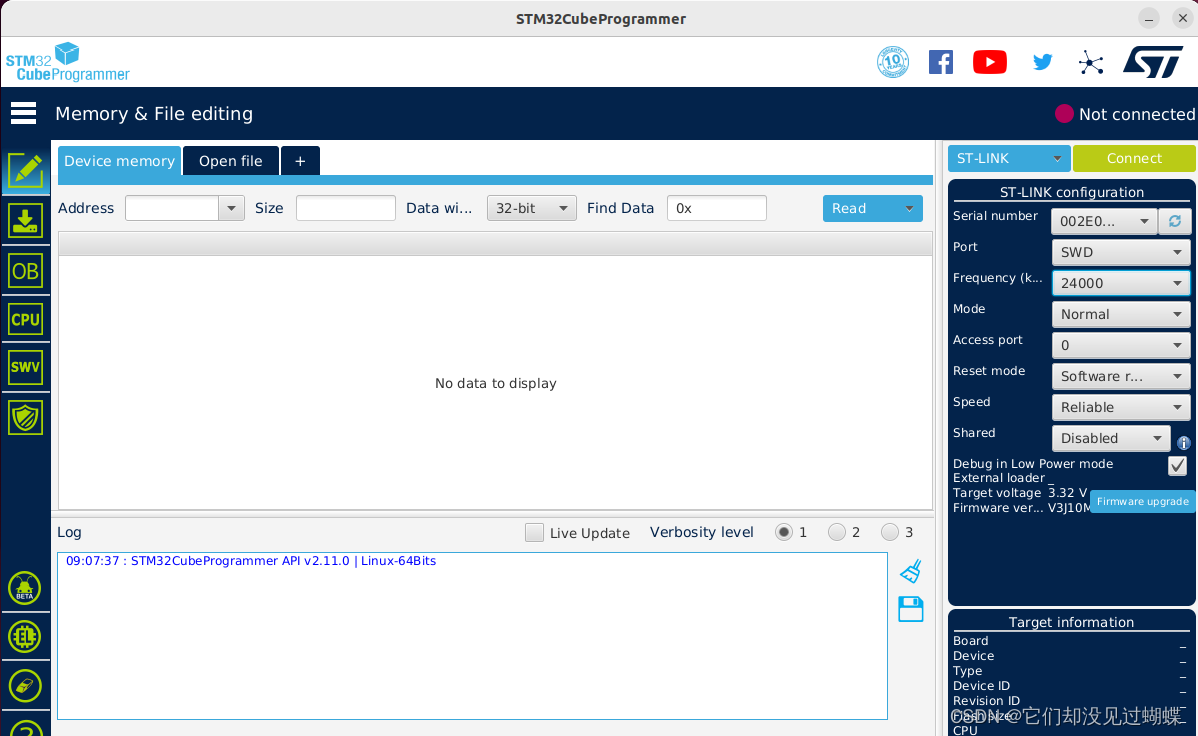Click the green Connect button
Screen dimensions: 1198x736
(1134, 158)
